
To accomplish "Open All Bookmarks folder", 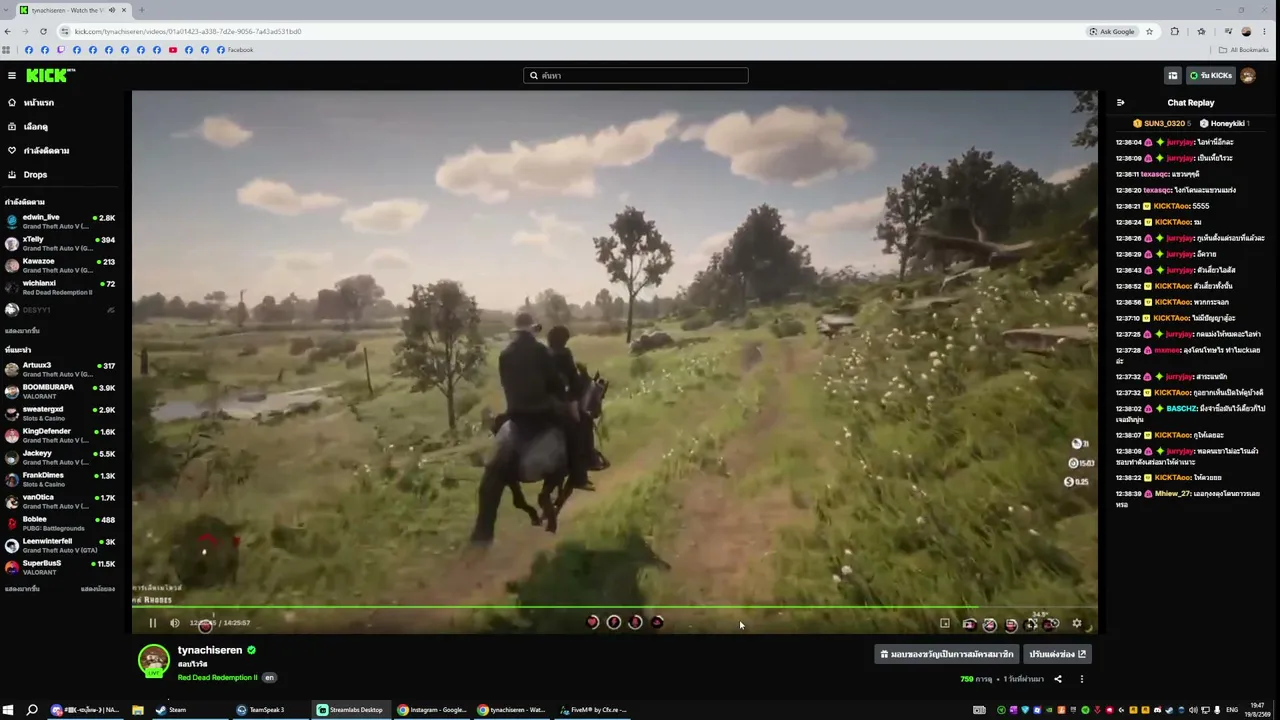I will (x=1243, y=50).
